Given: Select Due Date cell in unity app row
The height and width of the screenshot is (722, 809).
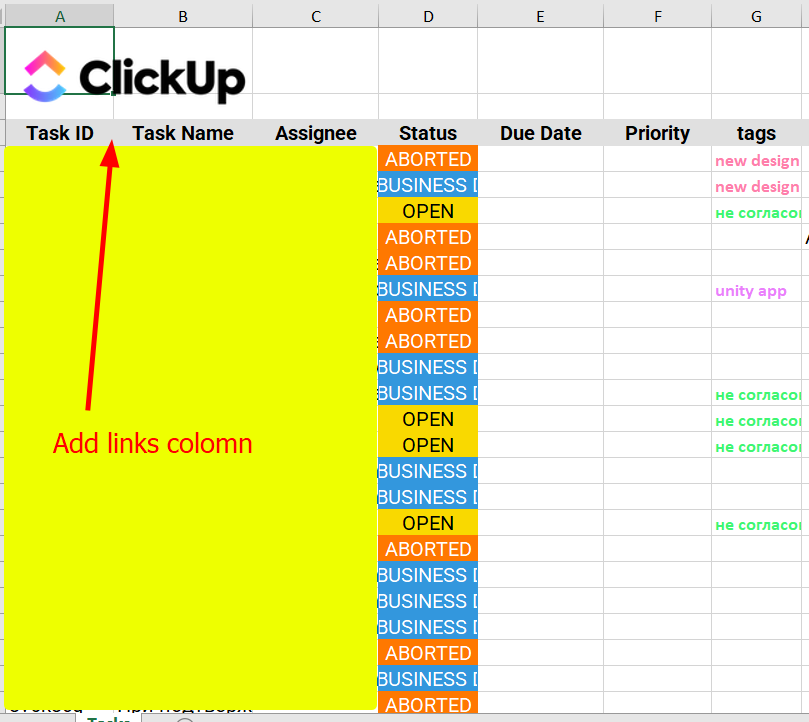Looking at the screenshot, I should (x=540, y=289).
